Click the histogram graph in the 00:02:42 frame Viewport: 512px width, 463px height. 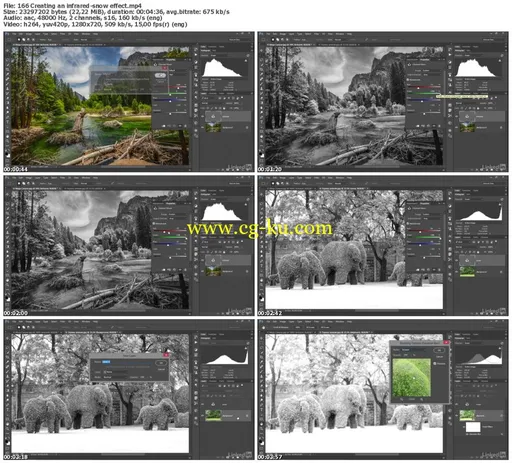(x=478, y=212)
